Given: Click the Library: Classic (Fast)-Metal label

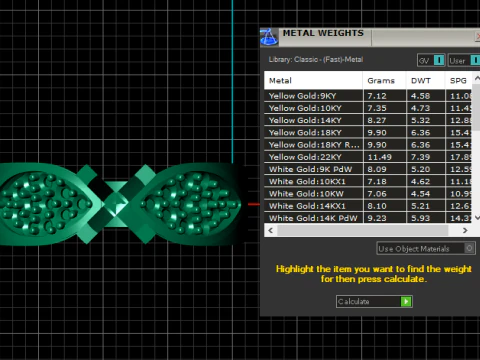Looking at the screenshot, I should [x=316, y=60].
